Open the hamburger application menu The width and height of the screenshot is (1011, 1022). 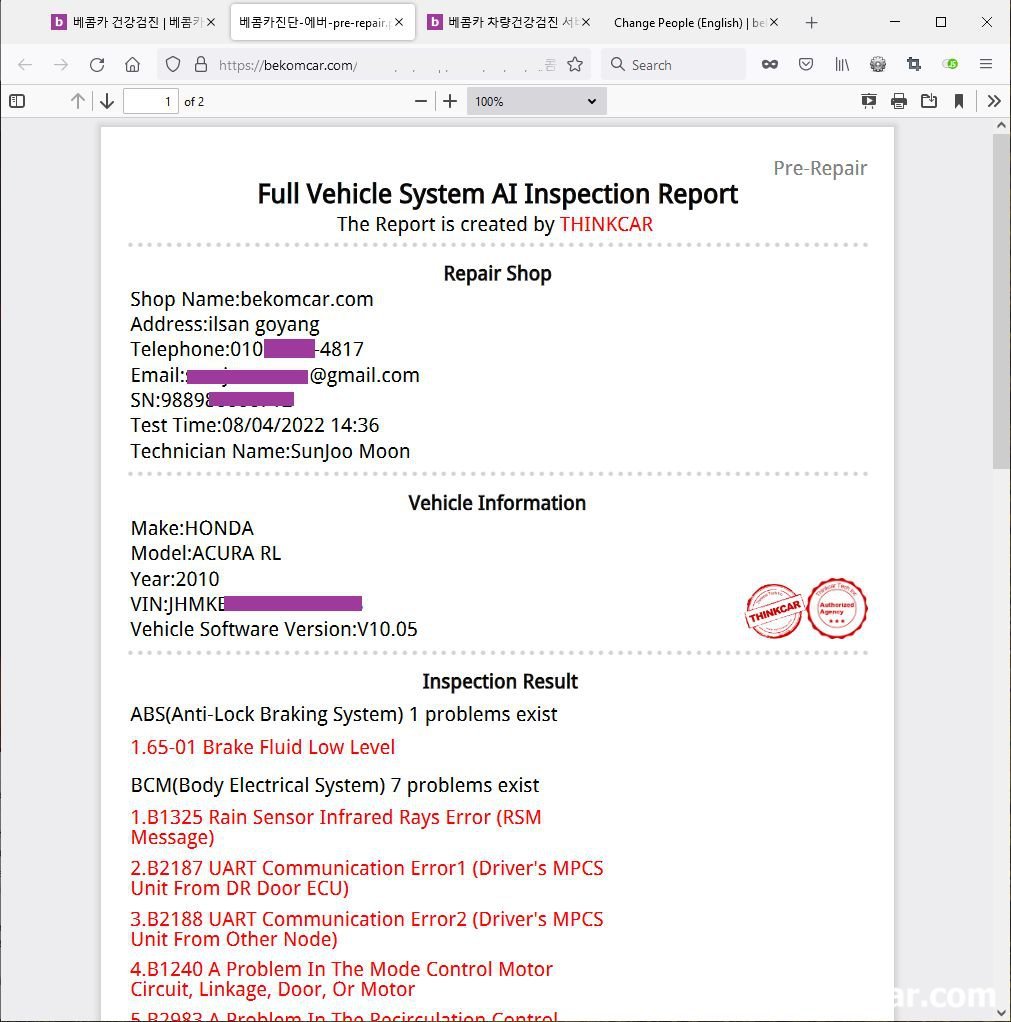(986, 64)
